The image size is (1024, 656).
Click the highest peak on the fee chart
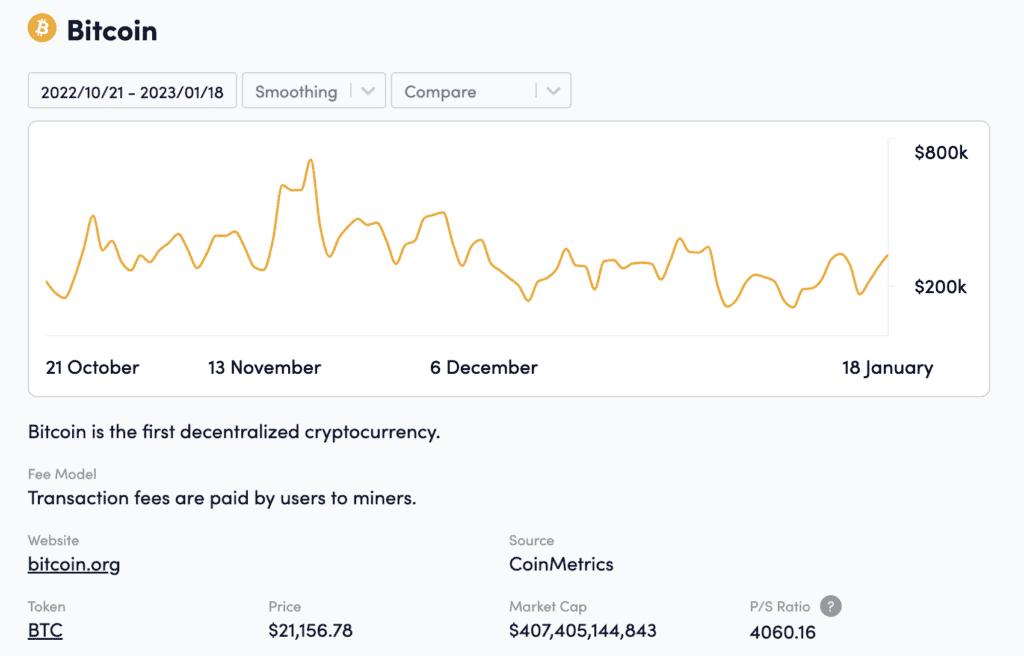pos(310,161)
